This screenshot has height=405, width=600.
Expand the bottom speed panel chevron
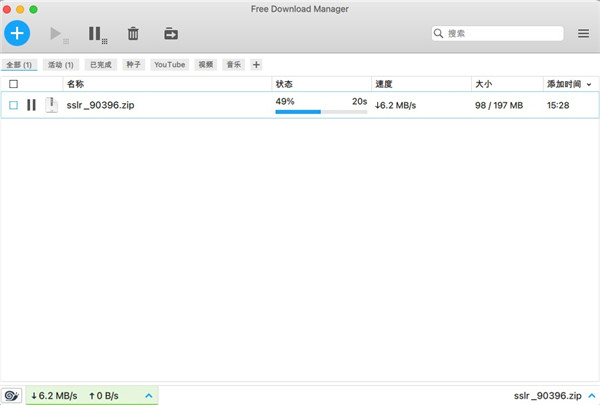(x=149, y=396)
